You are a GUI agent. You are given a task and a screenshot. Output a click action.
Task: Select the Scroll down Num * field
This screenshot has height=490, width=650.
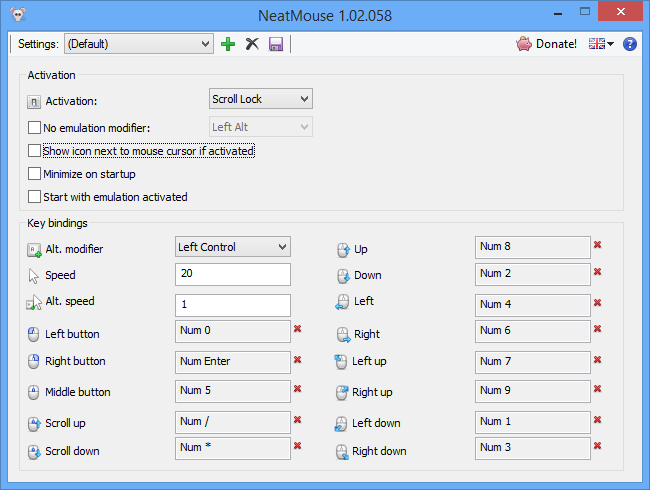(233, 448)
